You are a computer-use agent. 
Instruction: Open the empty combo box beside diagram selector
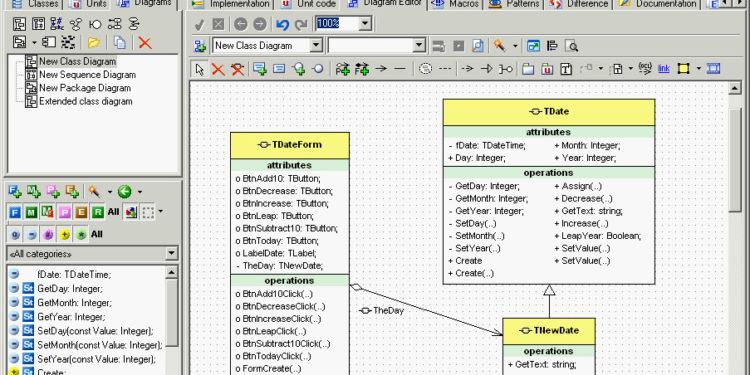(419, 46)
